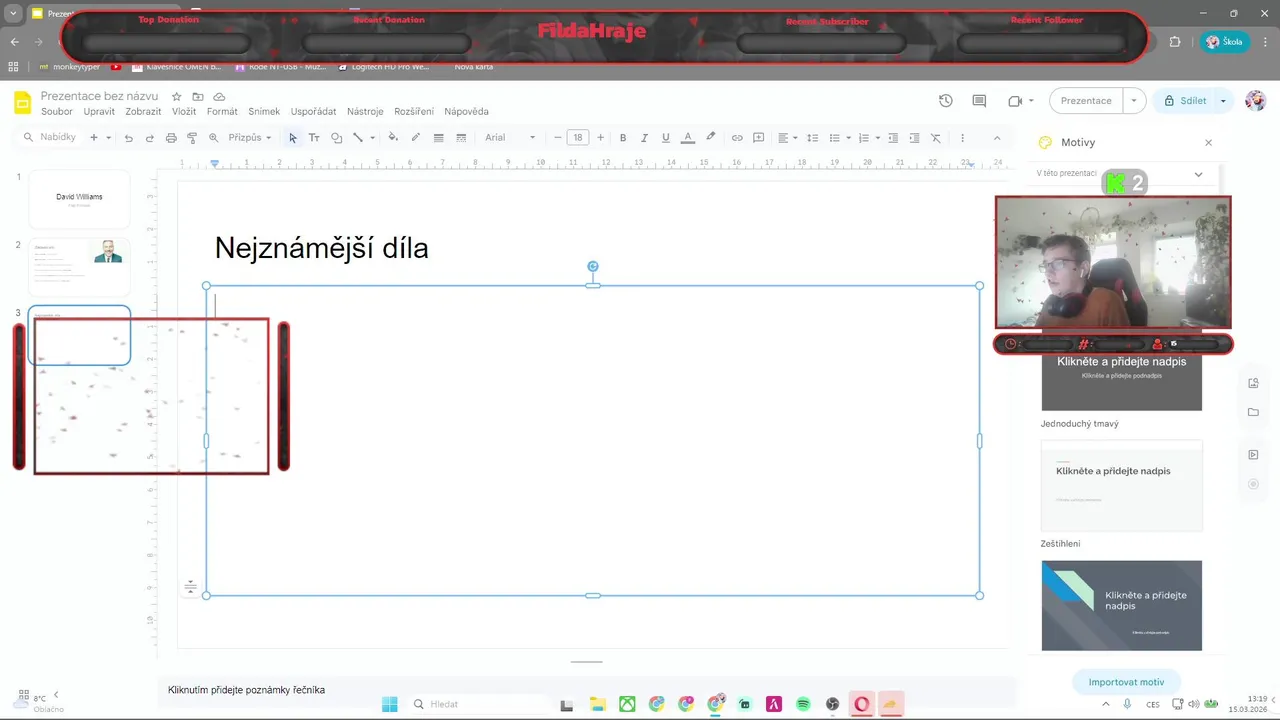Open border weight options
The image size is (1280, 720).
(438, 138)
